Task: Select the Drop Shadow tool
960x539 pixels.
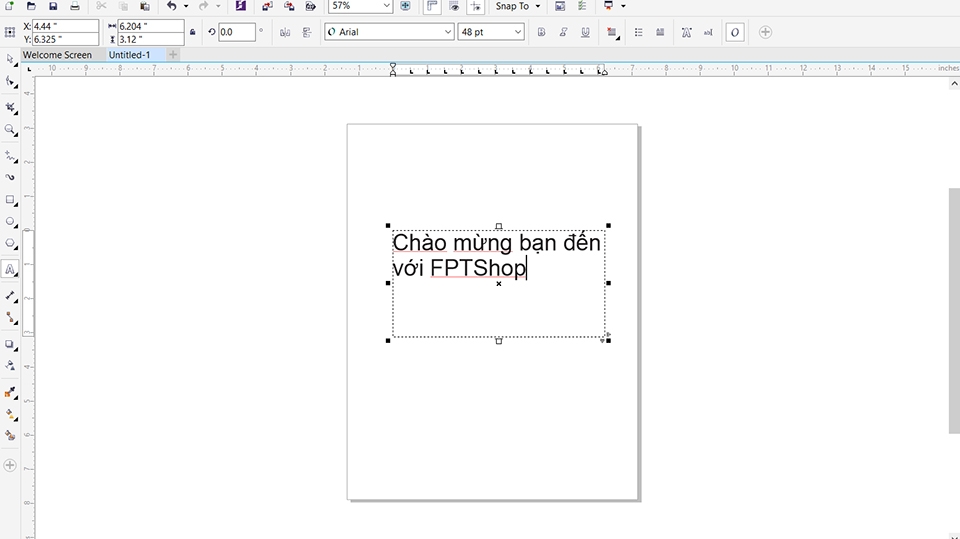Action: pos(10,344)
